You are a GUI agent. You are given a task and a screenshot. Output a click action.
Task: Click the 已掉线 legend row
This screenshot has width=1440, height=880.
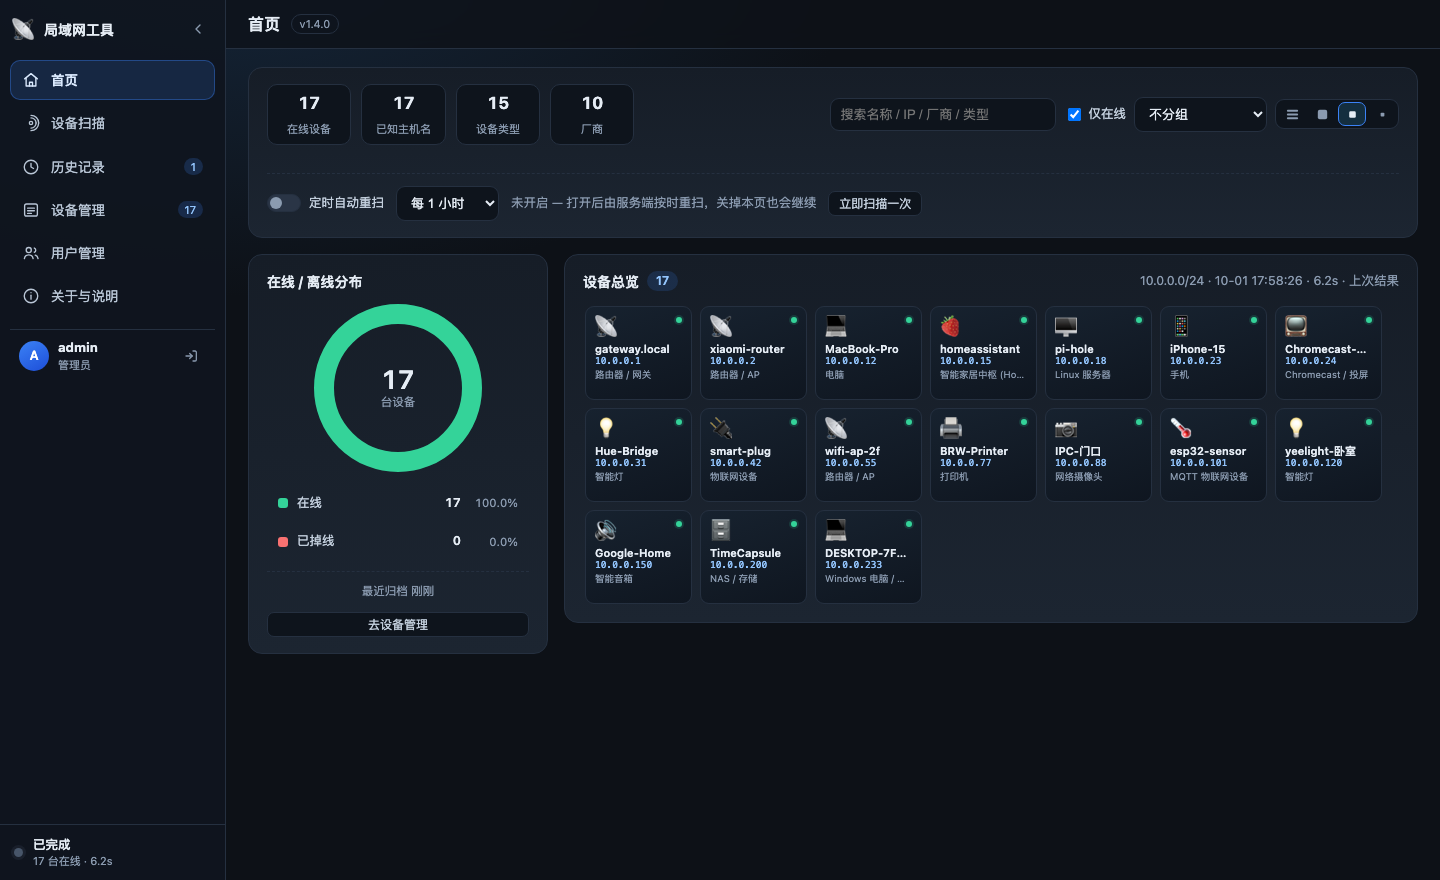click(x=398, y=541)
